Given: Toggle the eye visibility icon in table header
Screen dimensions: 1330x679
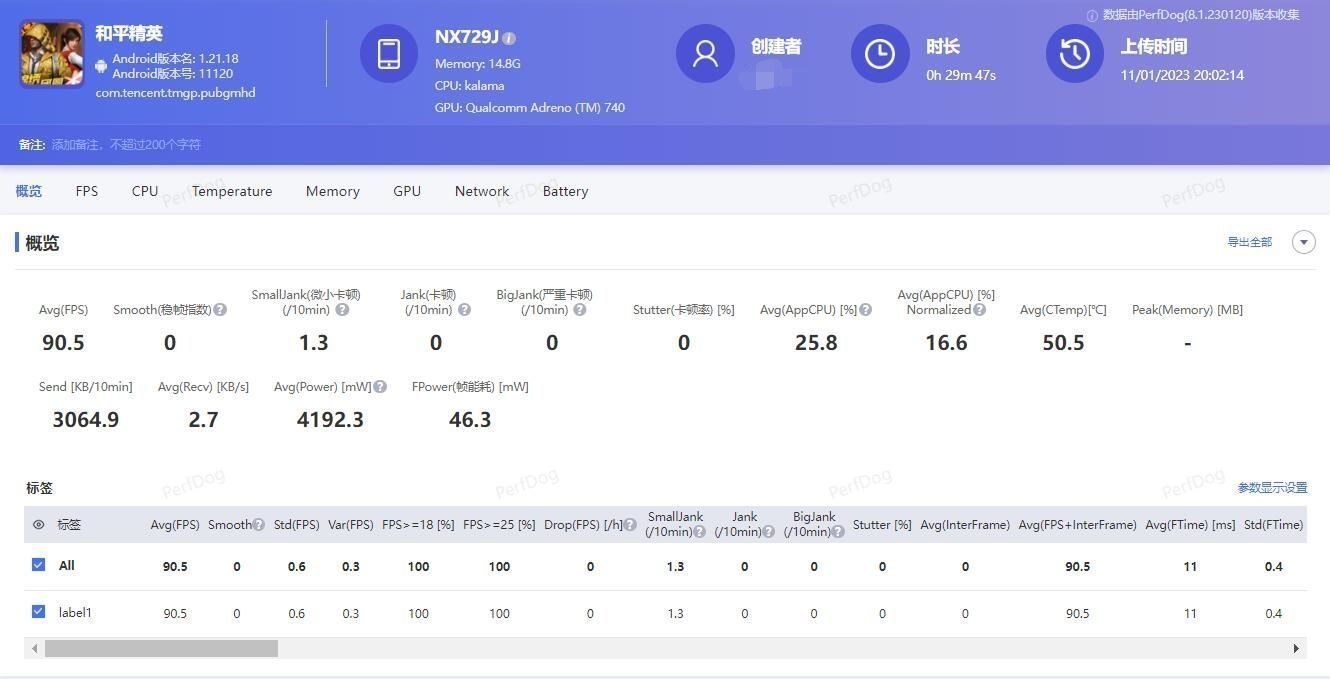Looking at the screenshot, I should point(38,525).
